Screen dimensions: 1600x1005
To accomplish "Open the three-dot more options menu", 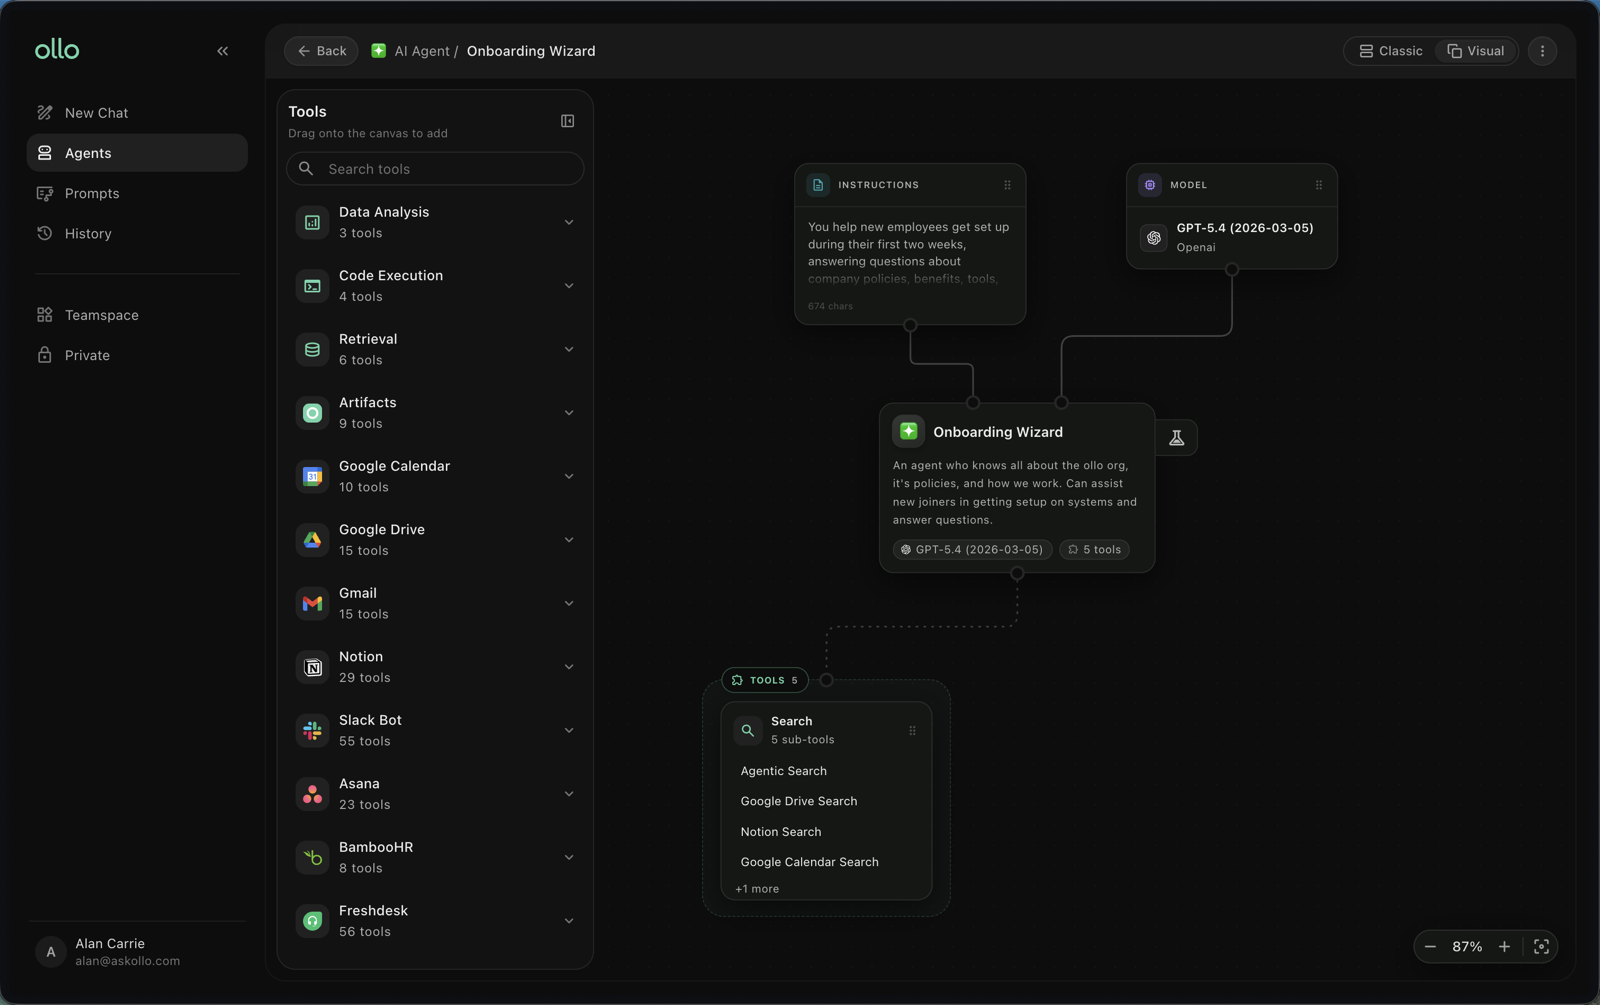I will point(1542,51).
